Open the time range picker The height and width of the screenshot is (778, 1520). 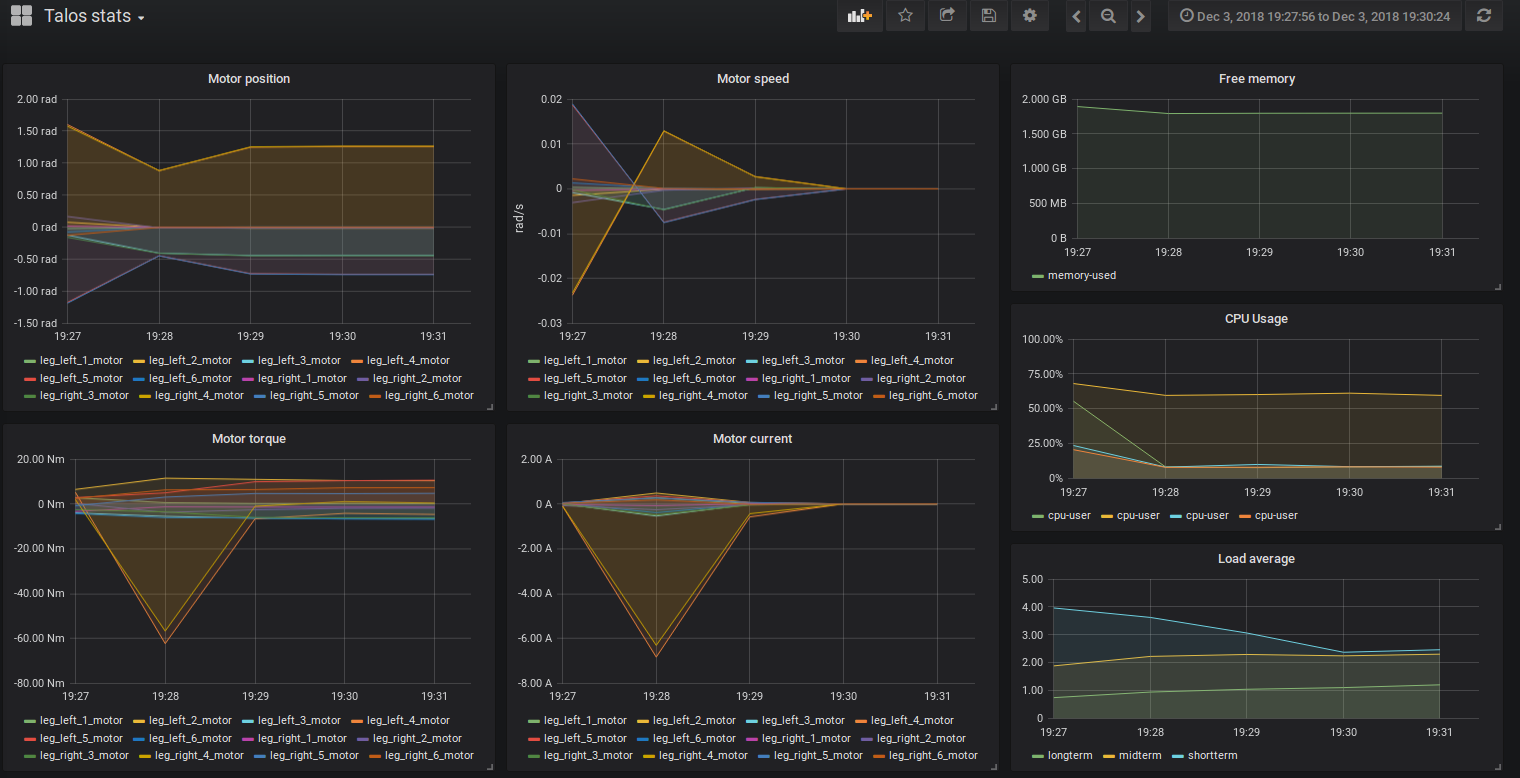[x=1315, y=16]
